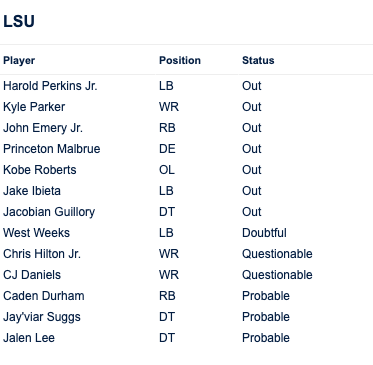
Task: Click player name Caden Durham
Action: (x=44, y=296)
